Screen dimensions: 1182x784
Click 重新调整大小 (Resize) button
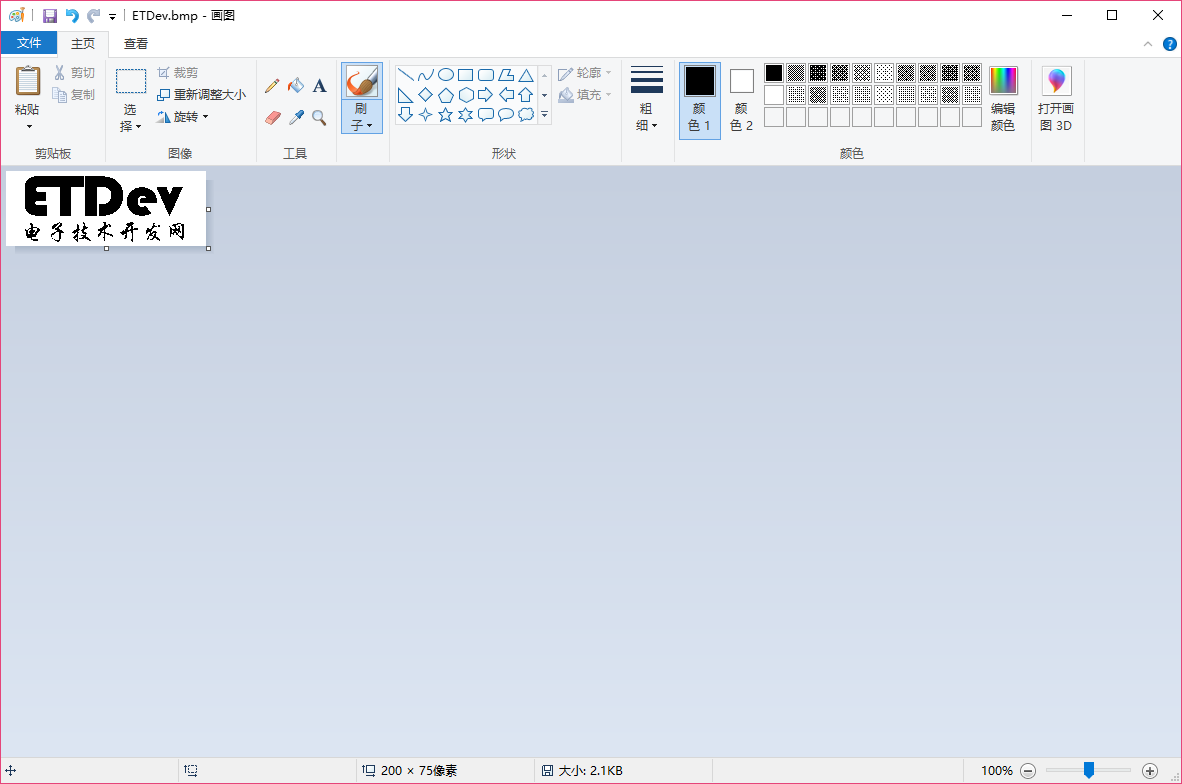(201, 95)
